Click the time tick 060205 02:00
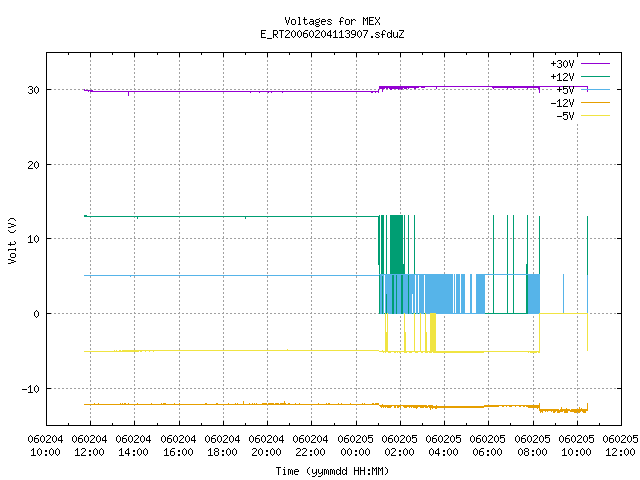The height and width of the screenshot is (480, 640). (400, 446)
